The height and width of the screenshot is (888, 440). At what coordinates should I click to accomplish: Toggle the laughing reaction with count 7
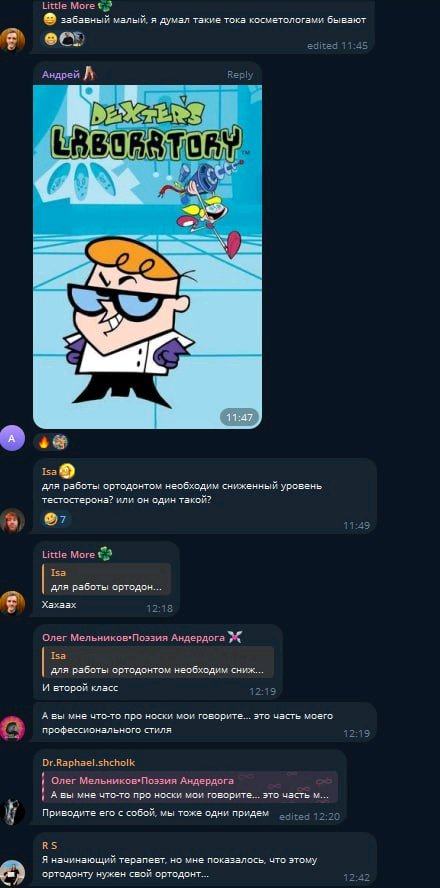(55, 519)
